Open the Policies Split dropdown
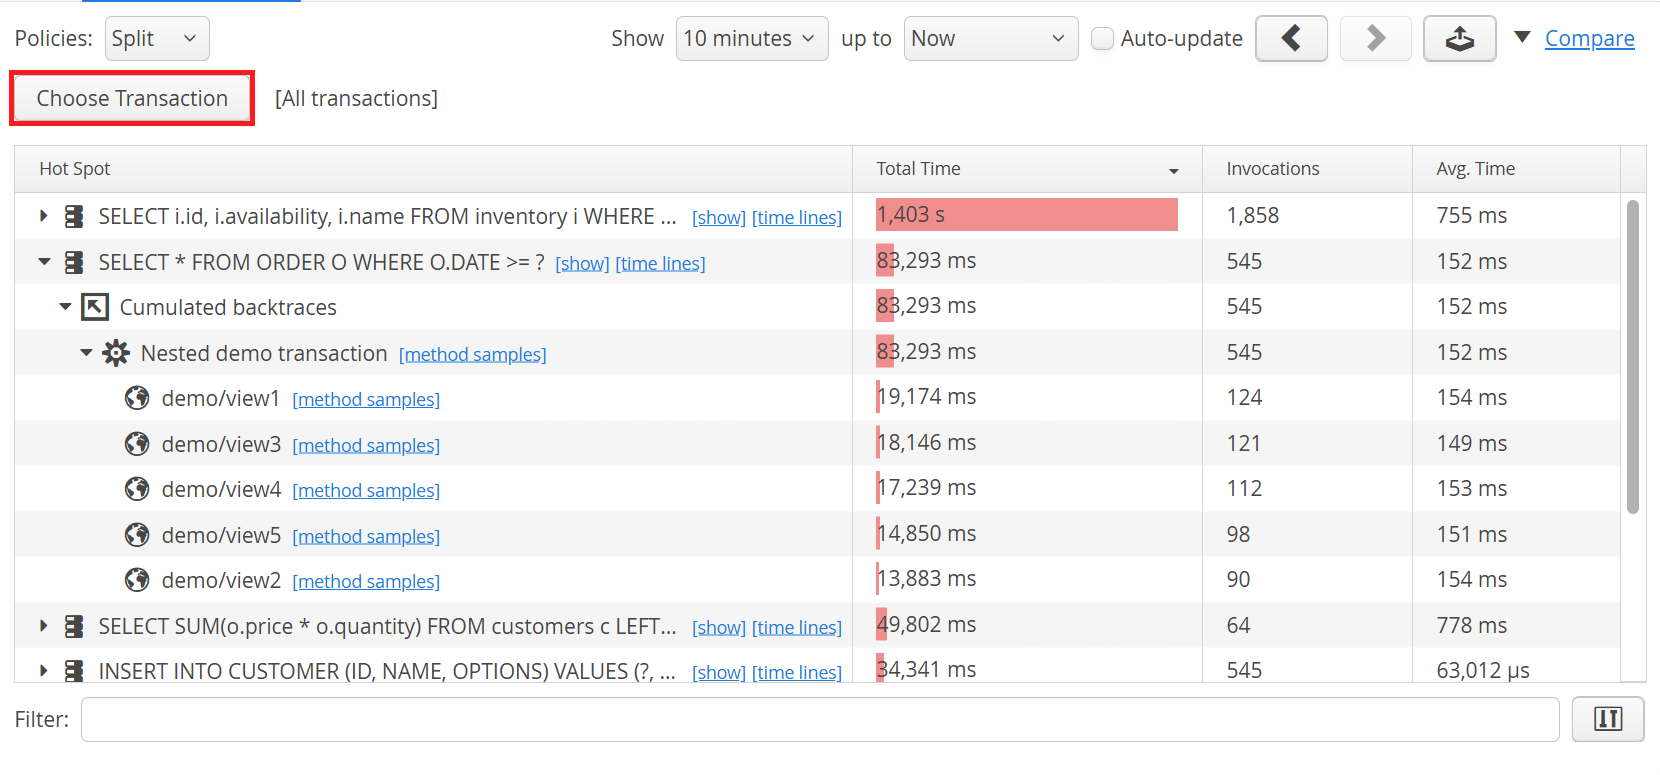The height and width of the screenshot is (775, 1660). click(x=157, y=39)
